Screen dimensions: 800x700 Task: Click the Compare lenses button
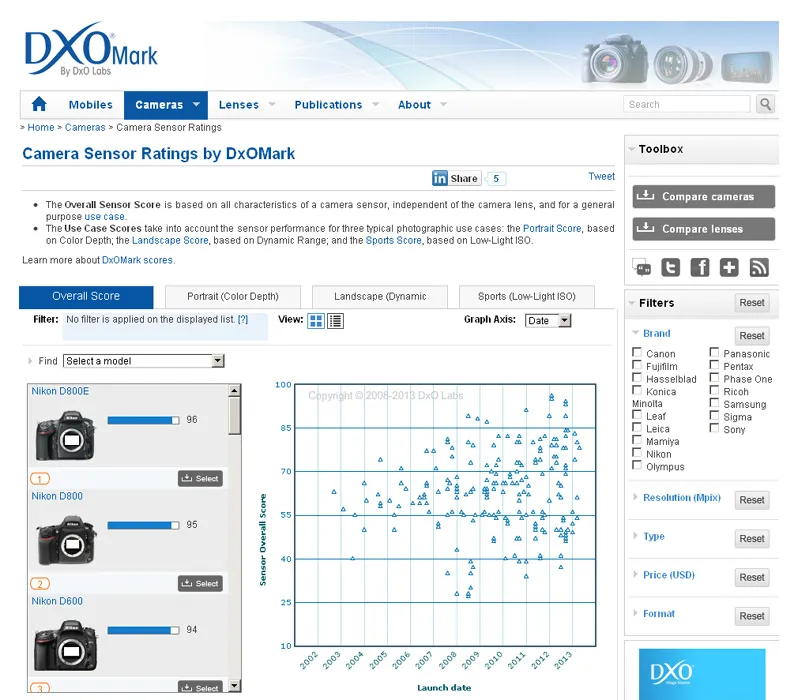(x=704, y=229)
